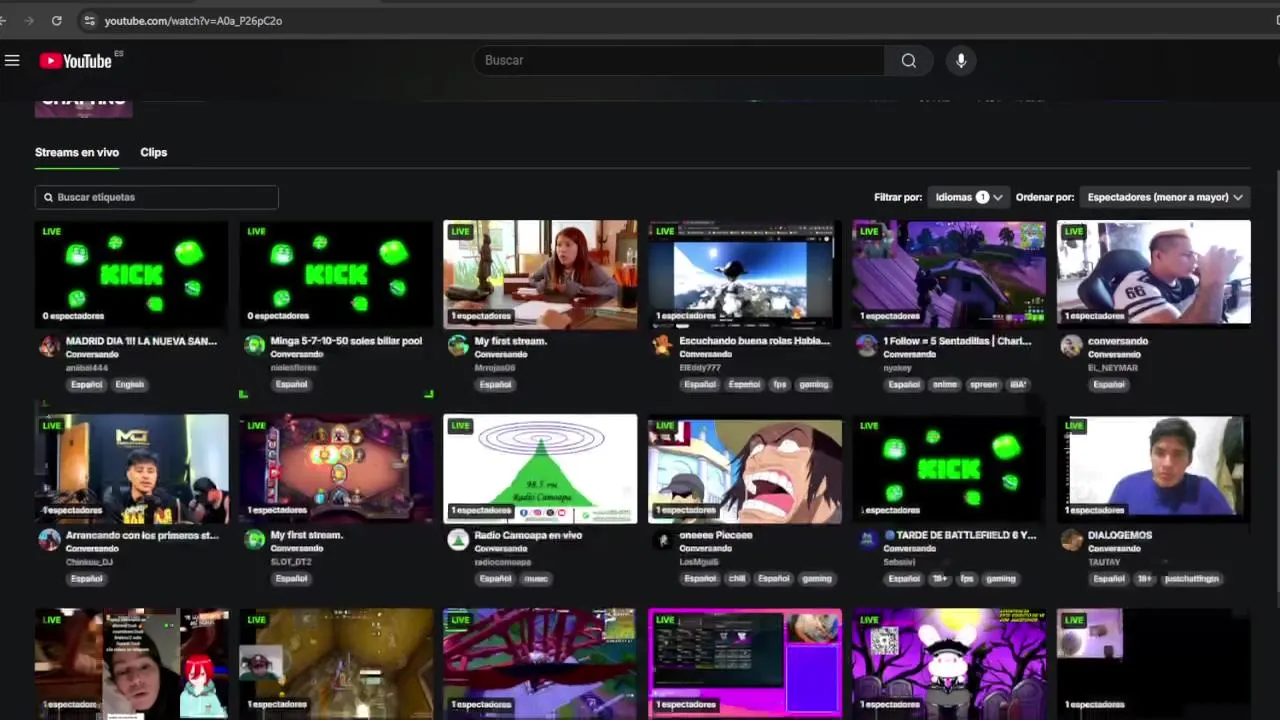The image size is (1280, 720).
Task: Open Arrancando con los primeros st... title
Action: [142, 535]
